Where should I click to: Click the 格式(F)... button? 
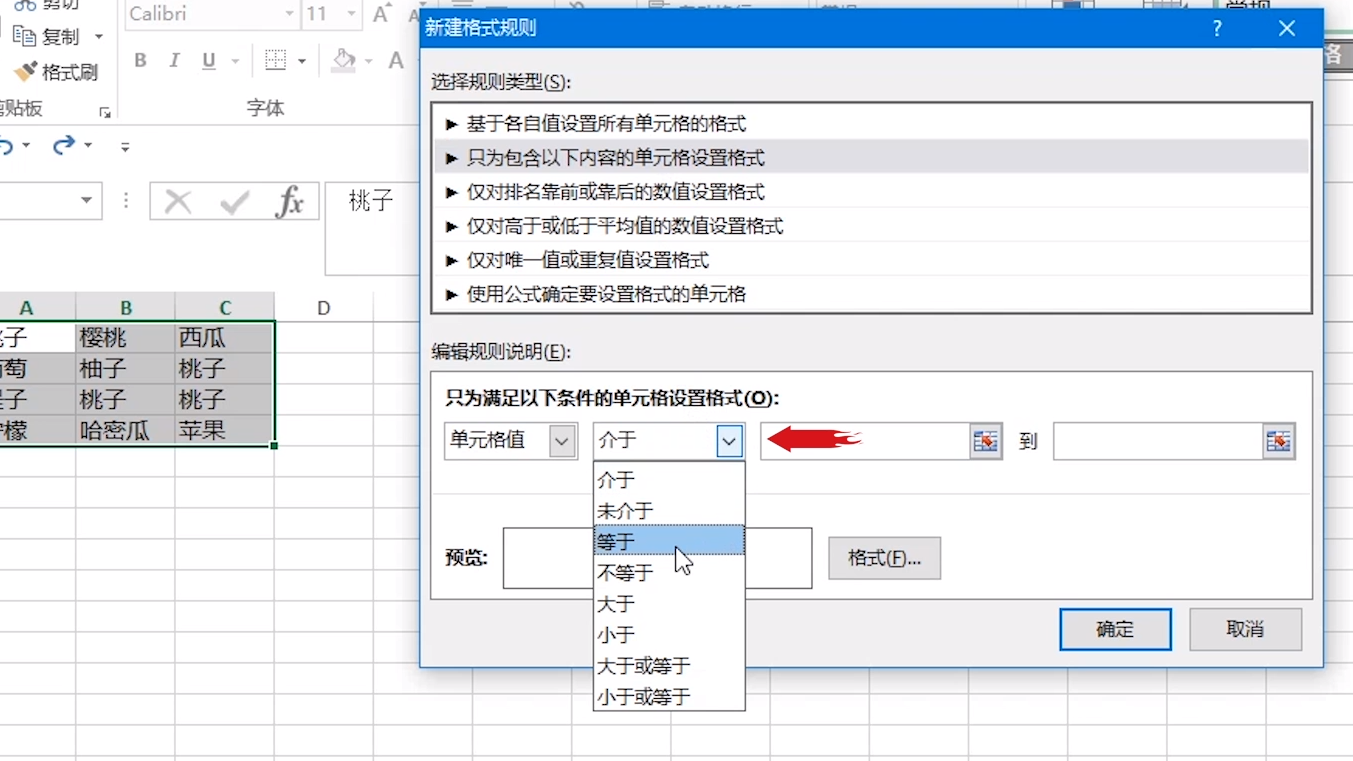click(884, 558)
